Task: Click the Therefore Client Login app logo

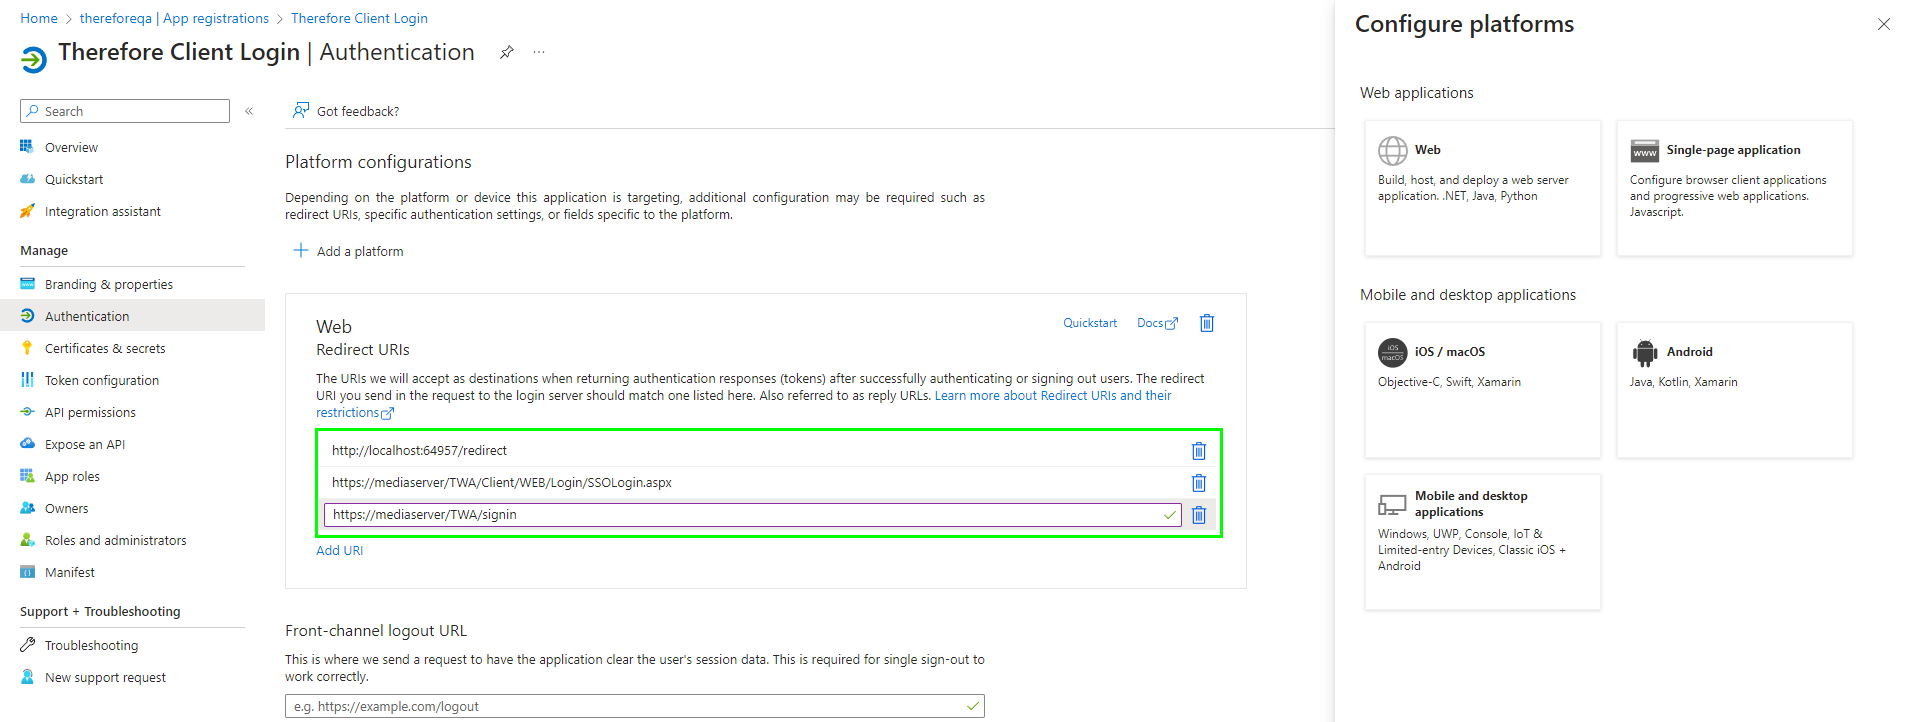Action: (33, 60)
